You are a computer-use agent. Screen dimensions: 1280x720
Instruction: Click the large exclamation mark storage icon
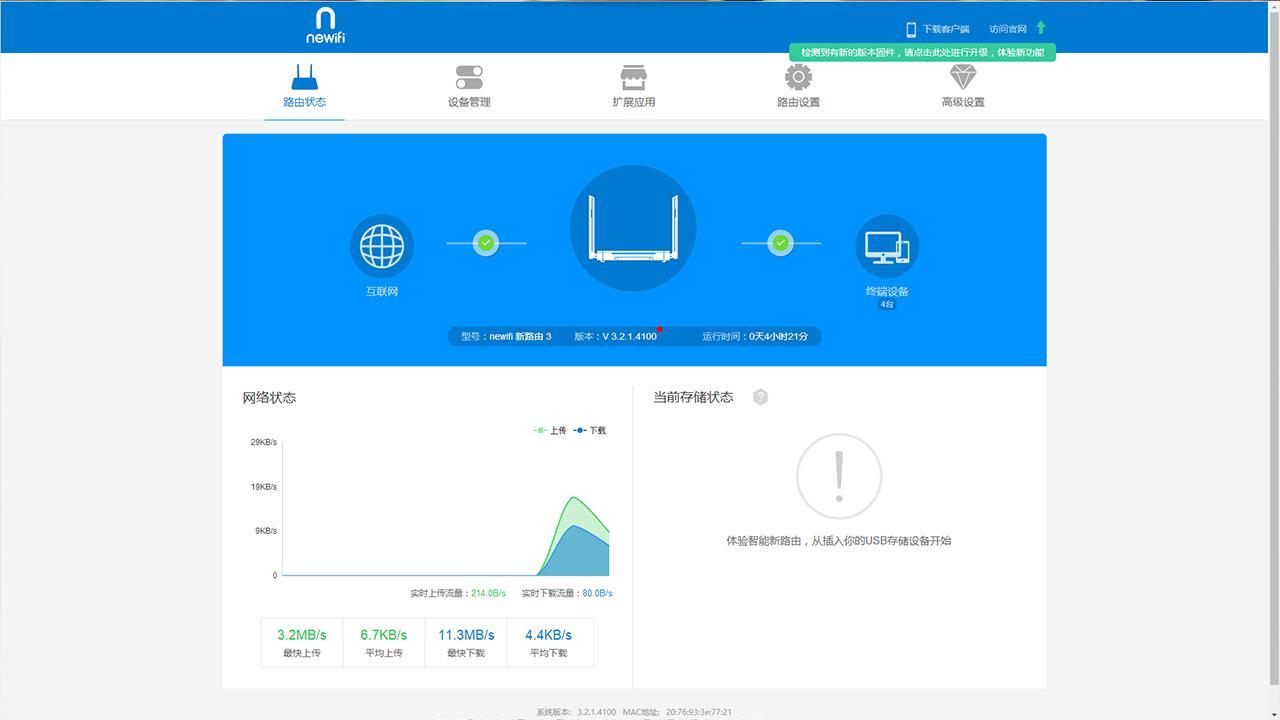[839, 476]
